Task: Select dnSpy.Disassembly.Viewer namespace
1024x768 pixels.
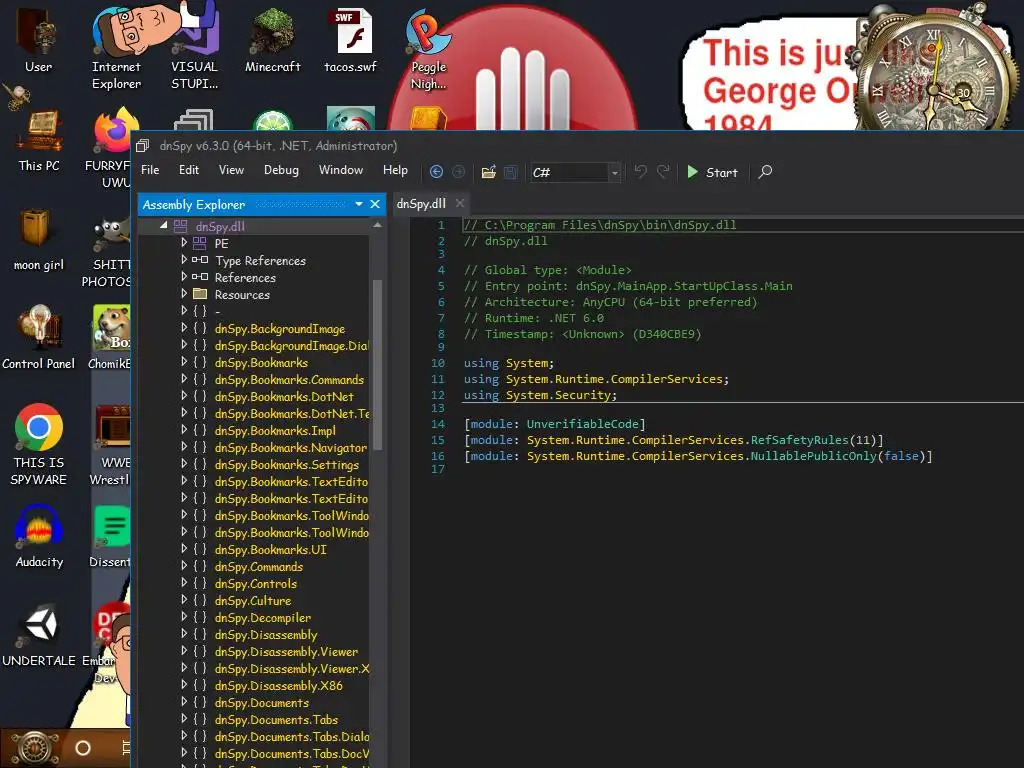Action: pos(286,651)
